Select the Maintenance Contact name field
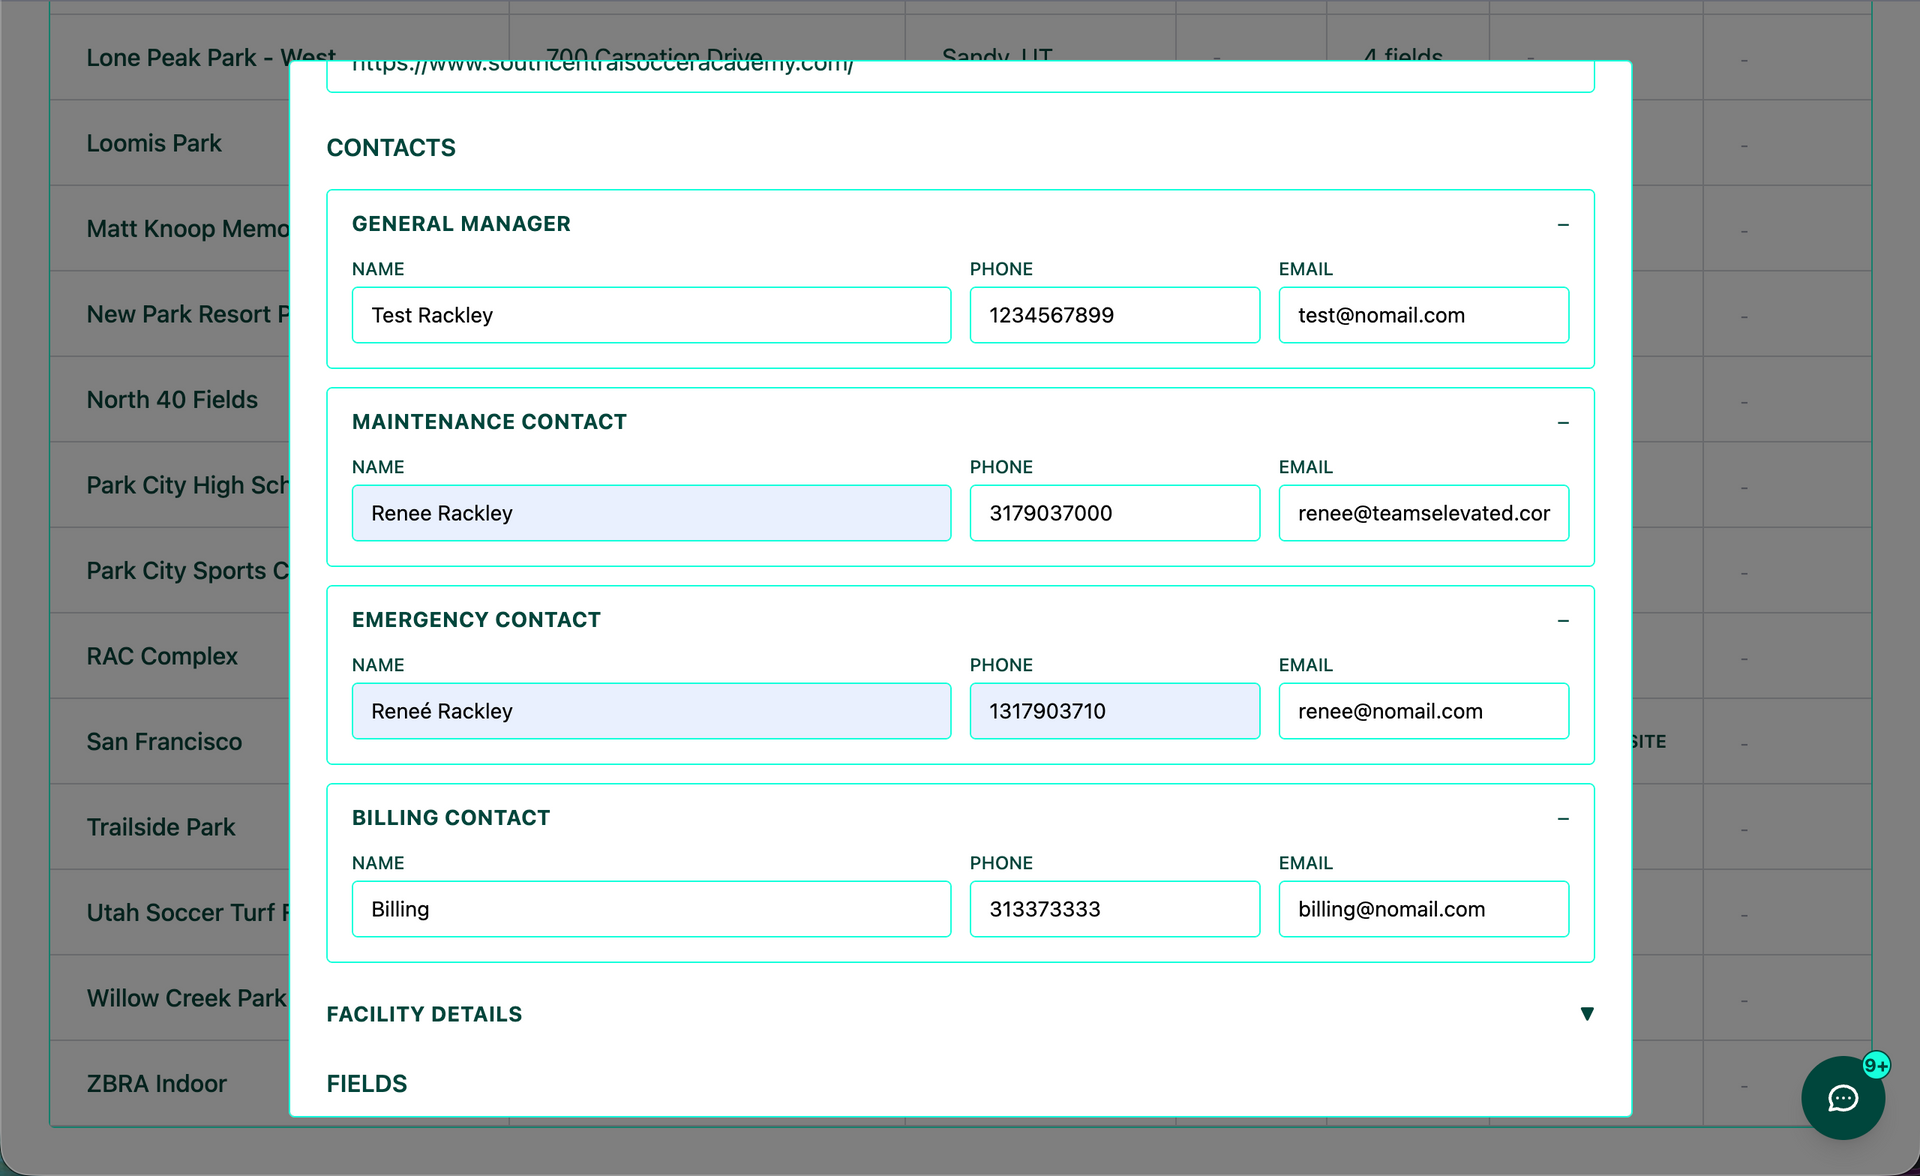1920x1176 pixels. click(651, 513)
